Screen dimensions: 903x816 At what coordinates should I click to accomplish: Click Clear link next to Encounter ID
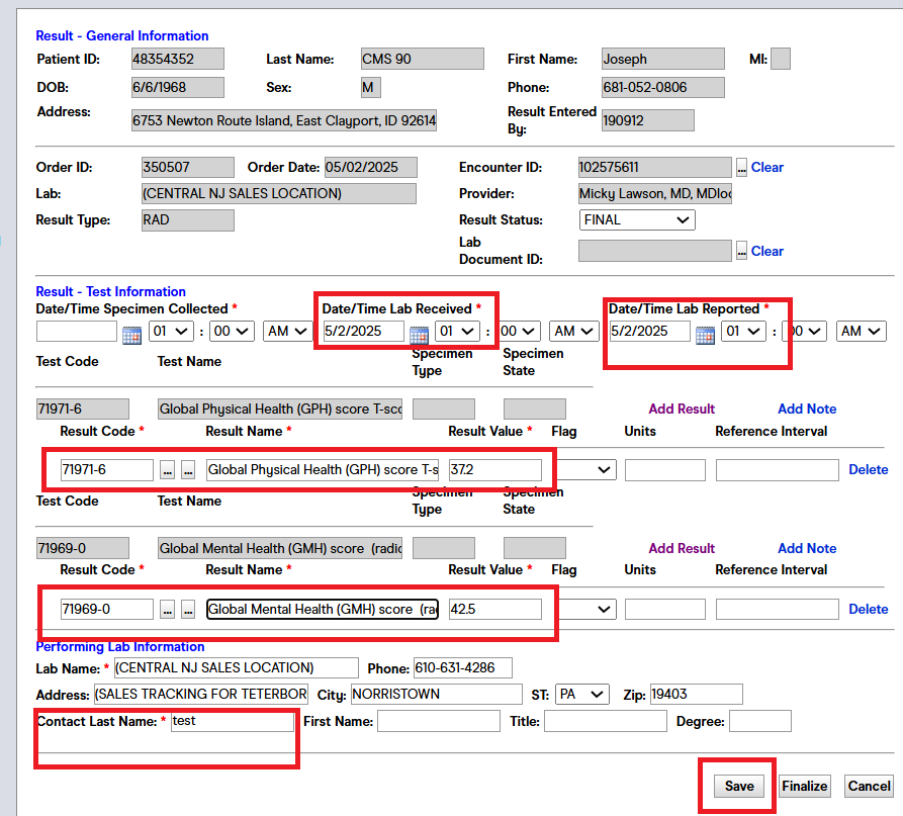[767, 168]
